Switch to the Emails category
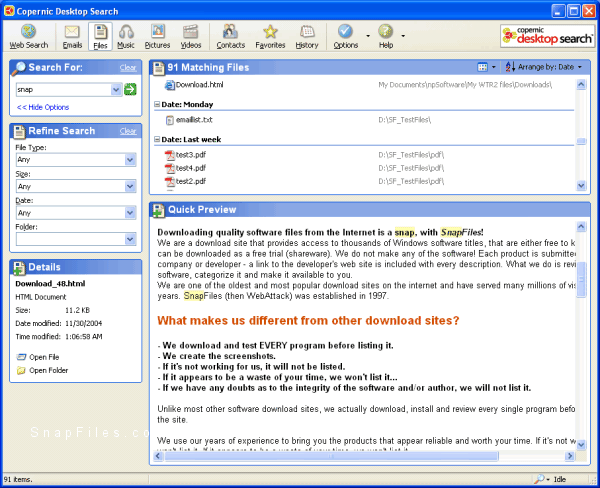 (x=72, y=37)
